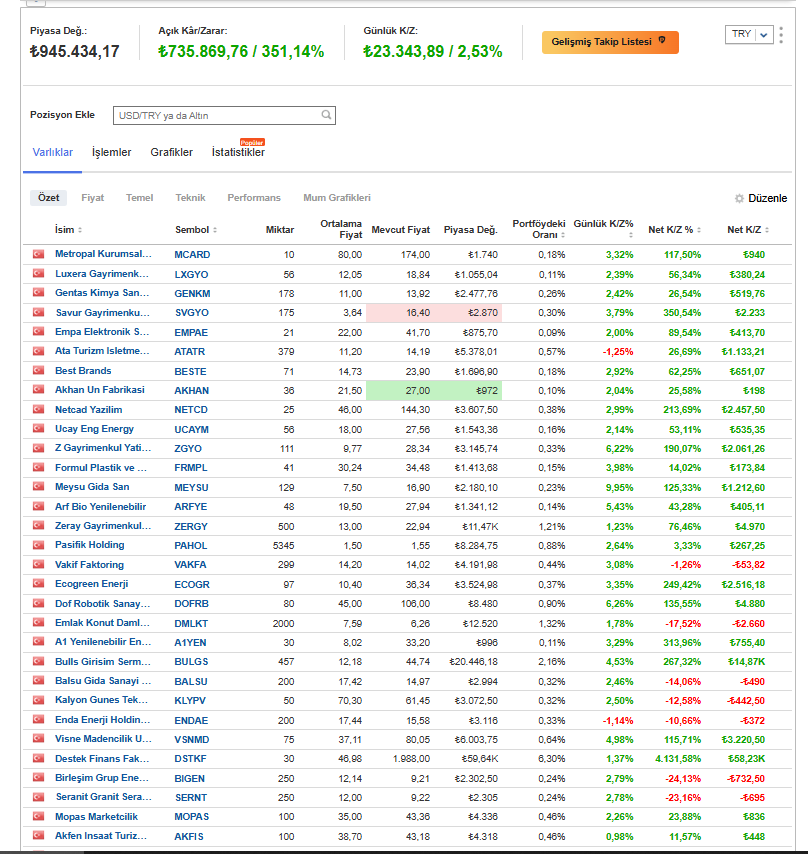Sort by Günlük K/Z% arrows

pos(631,235)
